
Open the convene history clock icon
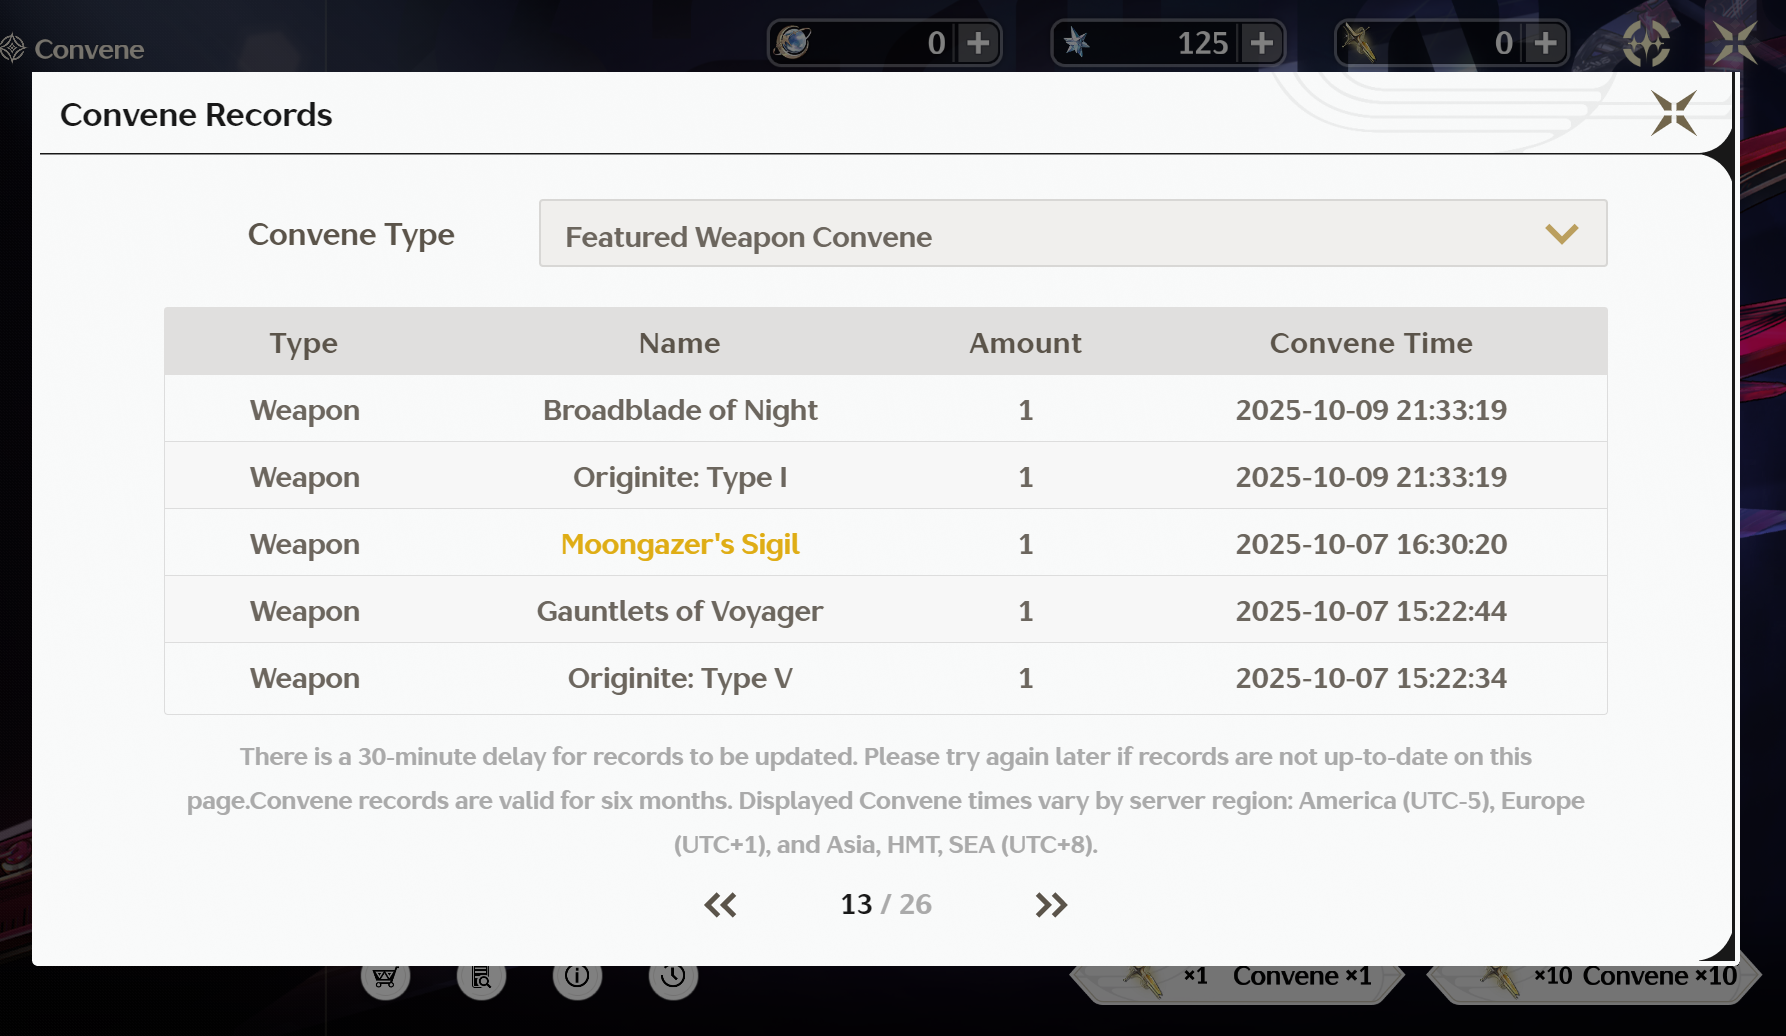click(x=673, y=976)
